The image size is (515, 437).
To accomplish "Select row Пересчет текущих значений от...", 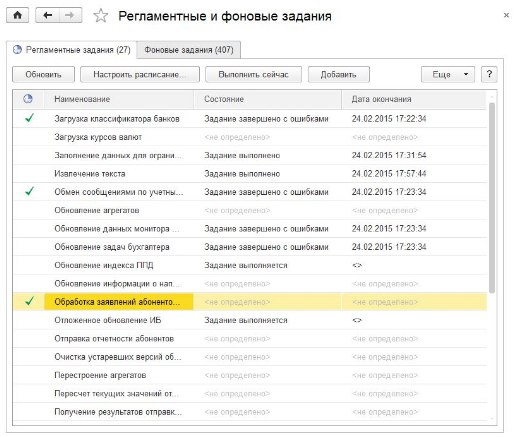I will pyautogui.click(x=250, y=394).
